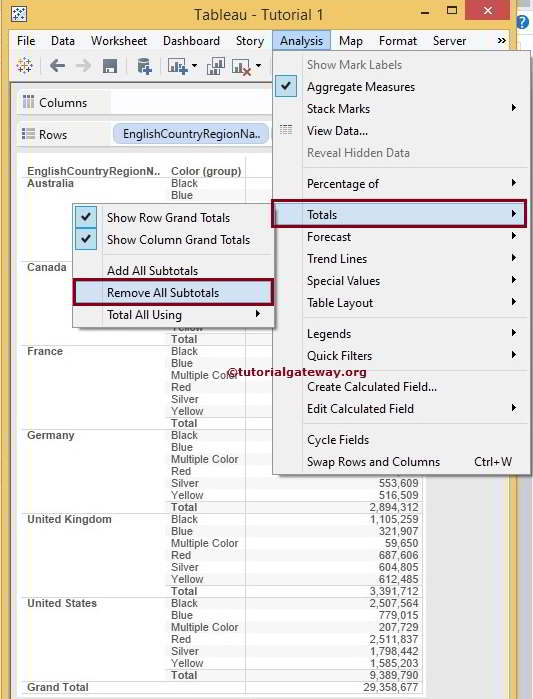The image size is (533, 699).
Task: Expand the Forecast submenu
Action: [514, 236]
